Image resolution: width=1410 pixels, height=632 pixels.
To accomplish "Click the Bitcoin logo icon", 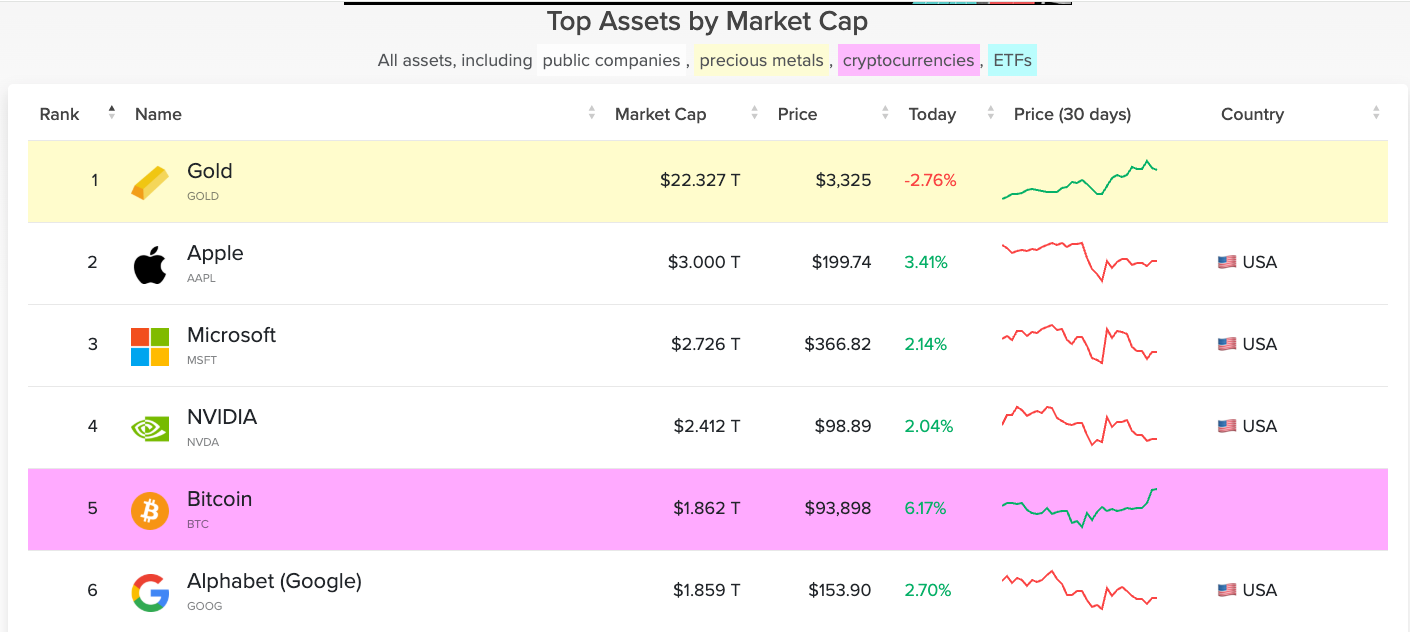I will tap(150, 510).
